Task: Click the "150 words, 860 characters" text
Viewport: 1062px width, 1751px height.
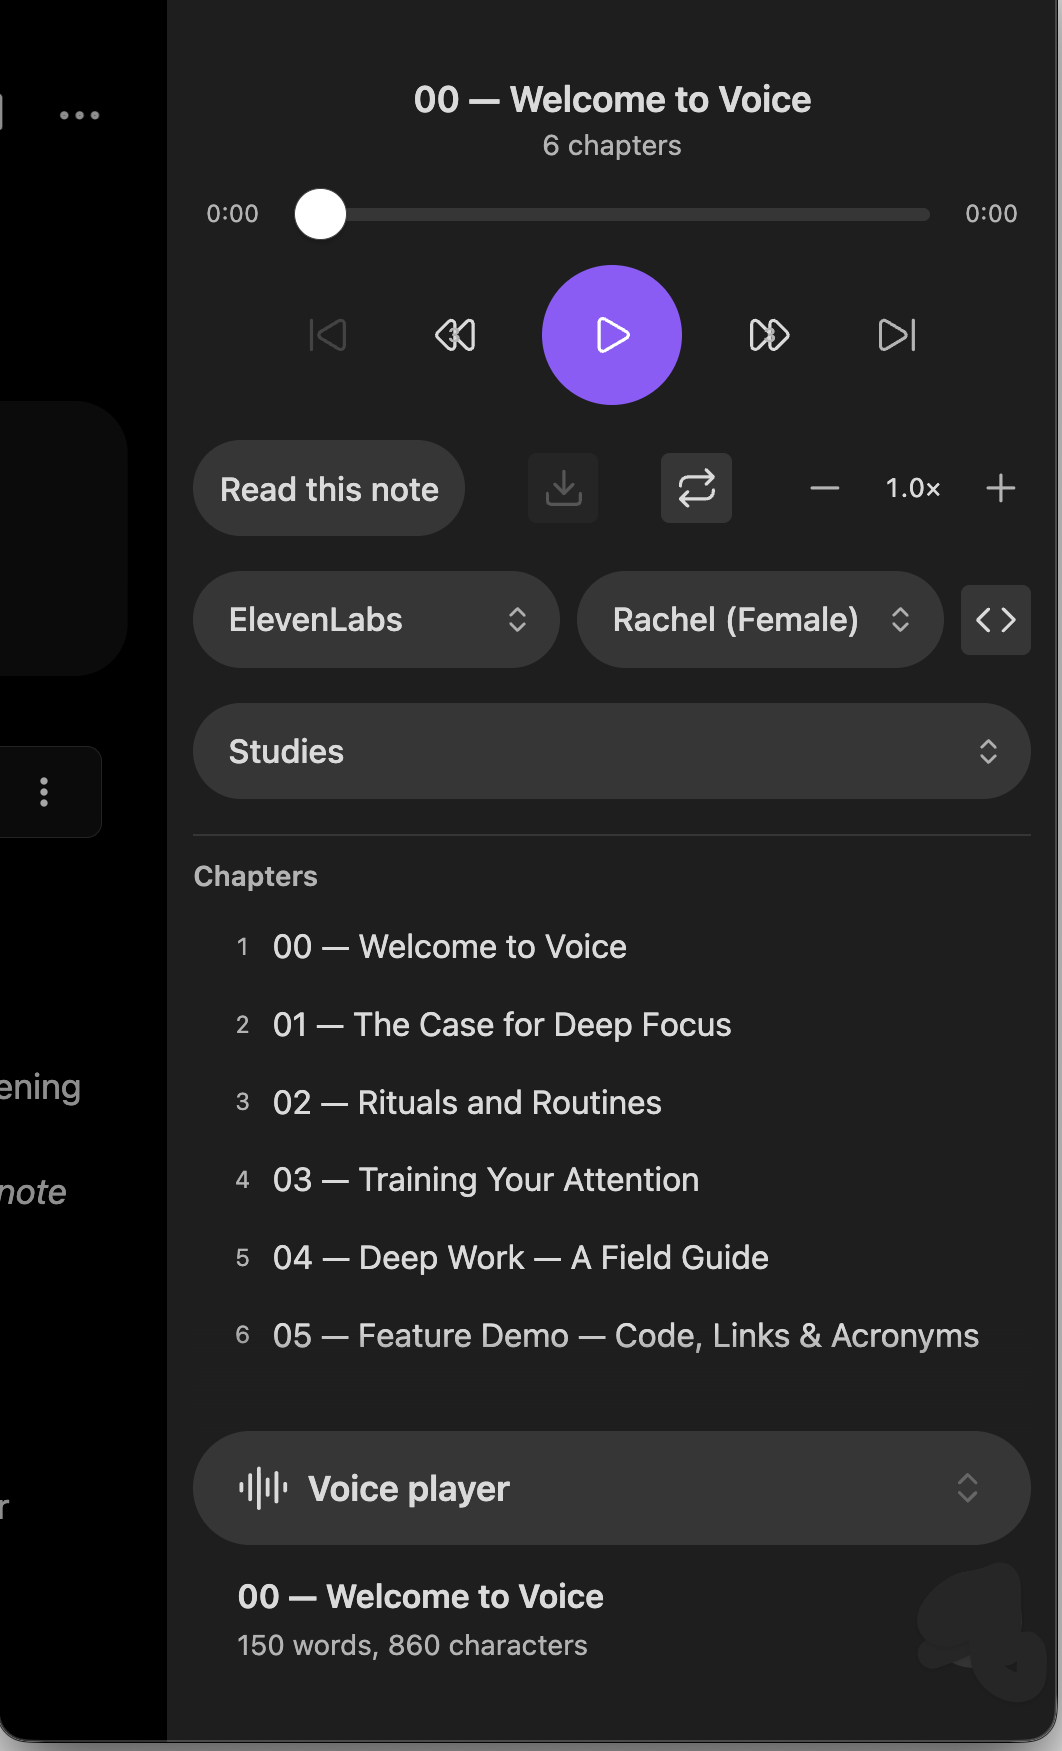Action: pyautogui.click(x=412, y=1646)
